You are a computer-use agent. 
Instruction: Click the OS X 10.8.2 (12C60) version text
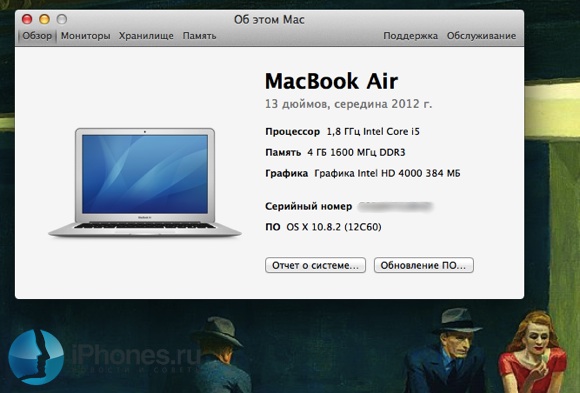(x=334, y=227)
